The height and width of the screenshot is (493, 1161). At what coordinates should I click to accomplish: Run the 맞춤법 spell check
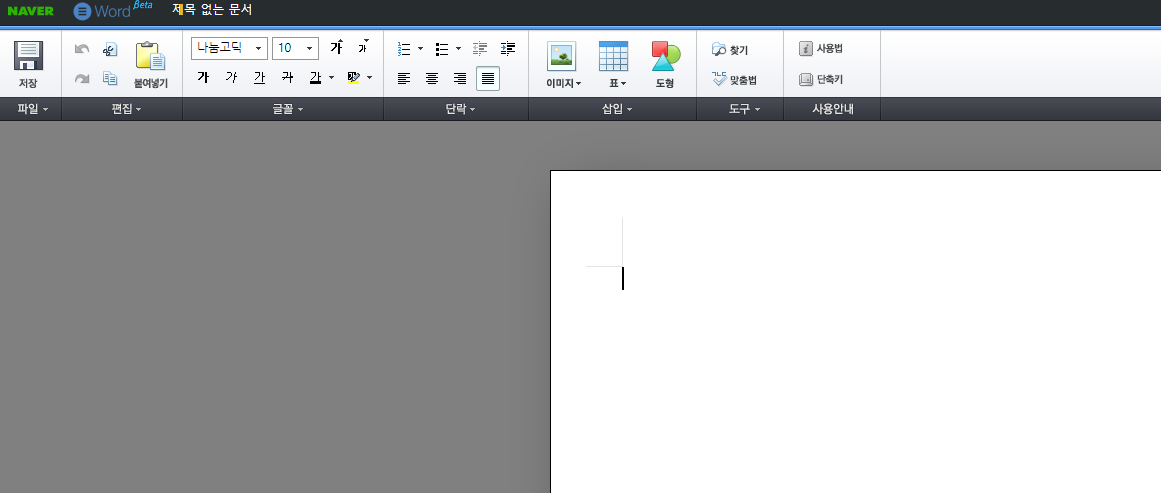(735, 79)
